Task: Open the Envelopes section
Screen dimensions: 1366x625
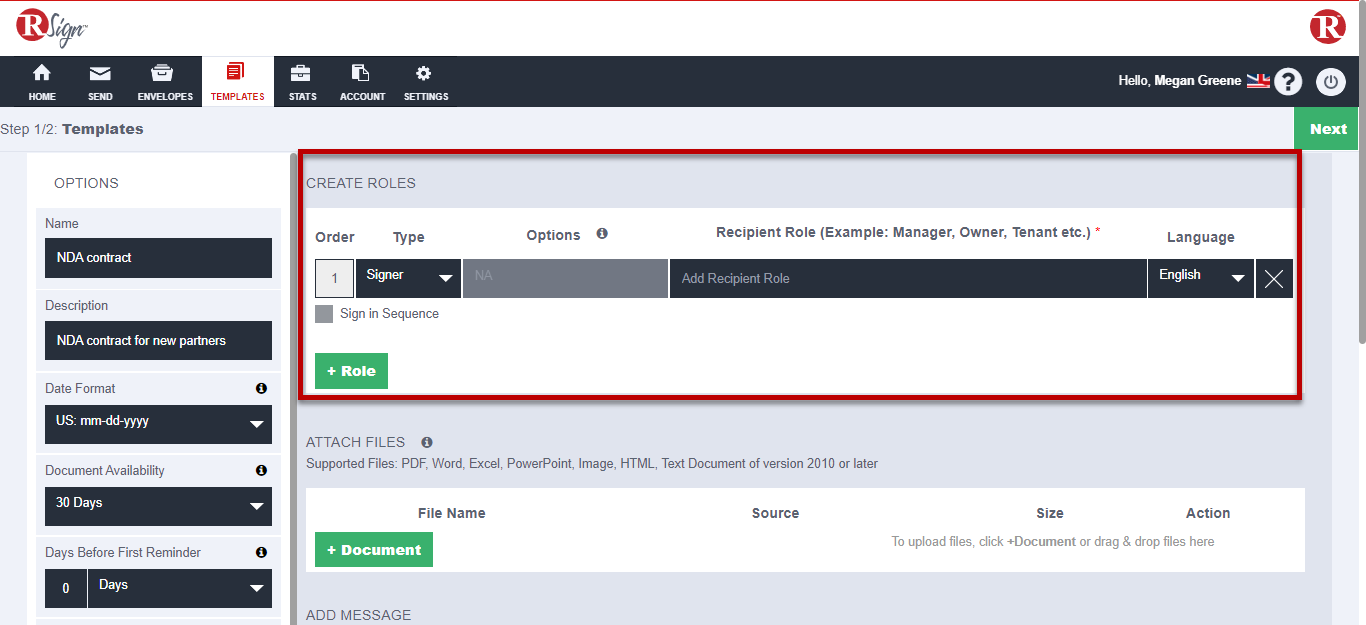Action: [164, 81]
